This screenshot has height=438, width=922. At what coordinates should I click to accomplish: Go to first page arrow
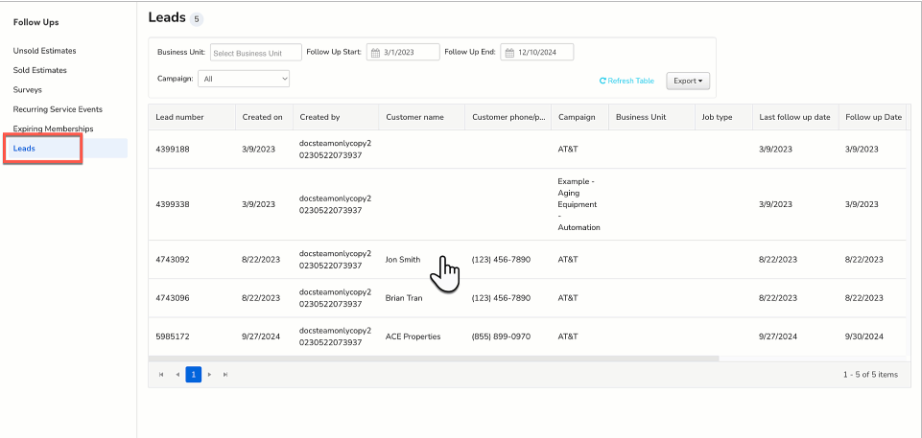(x=161, y=375)
